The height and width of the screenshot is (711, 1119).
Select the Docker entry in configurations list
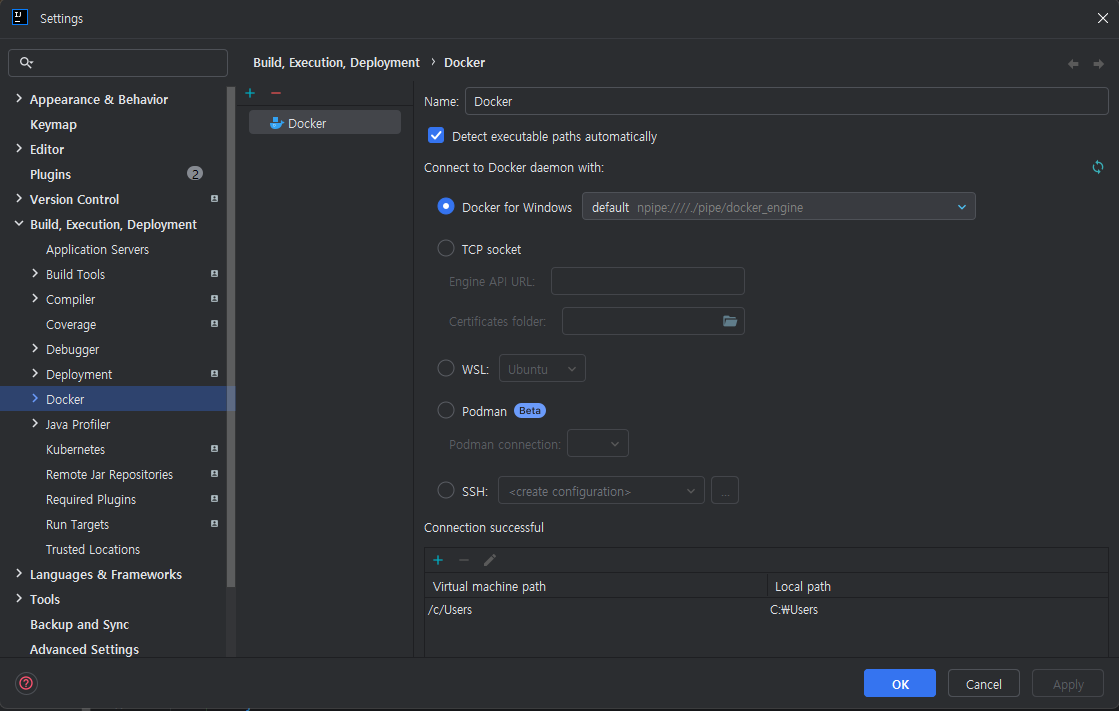pos(325,123)
